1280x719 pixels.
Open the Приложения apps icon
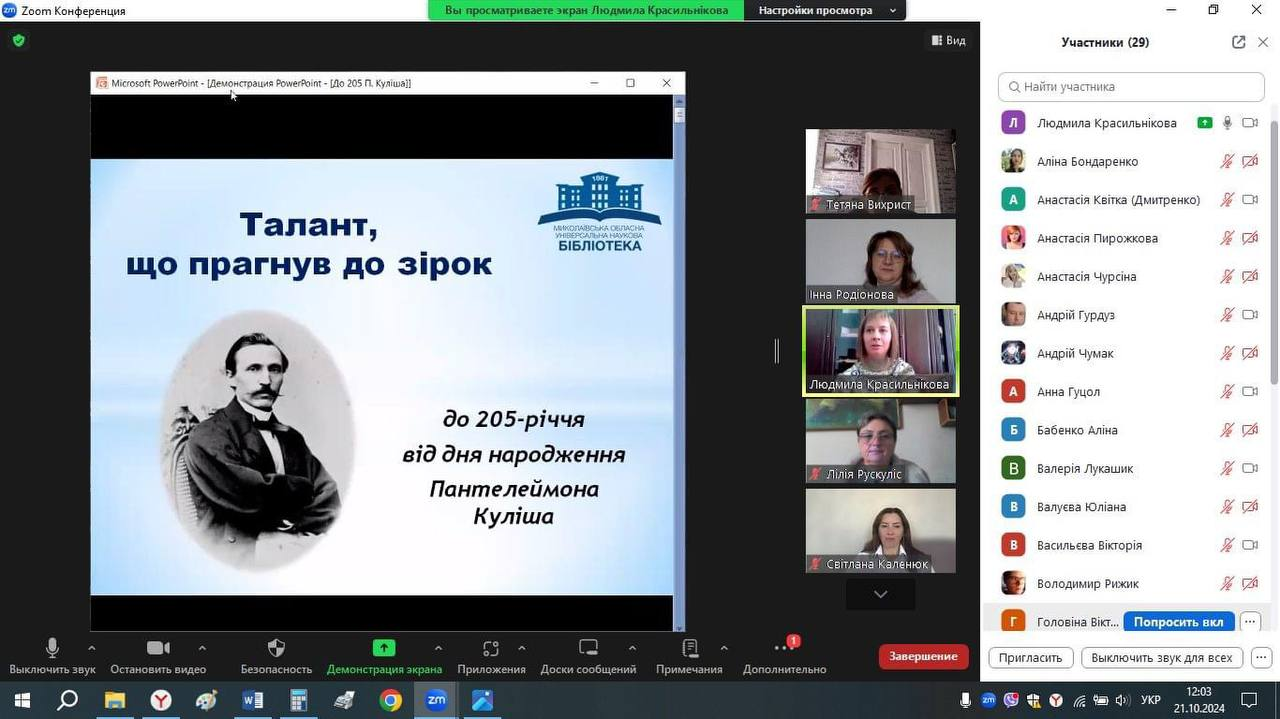pyautogui.click(x=490, y=649)
